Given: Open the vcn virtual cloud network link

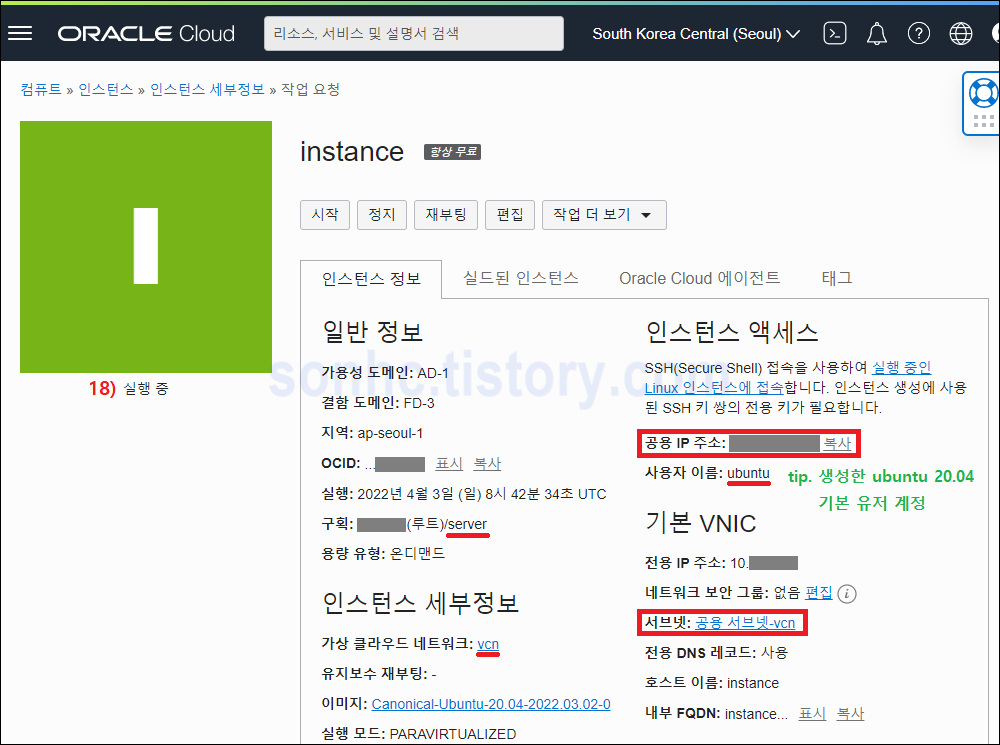Looking at the screenshot, I should [488, 644].
